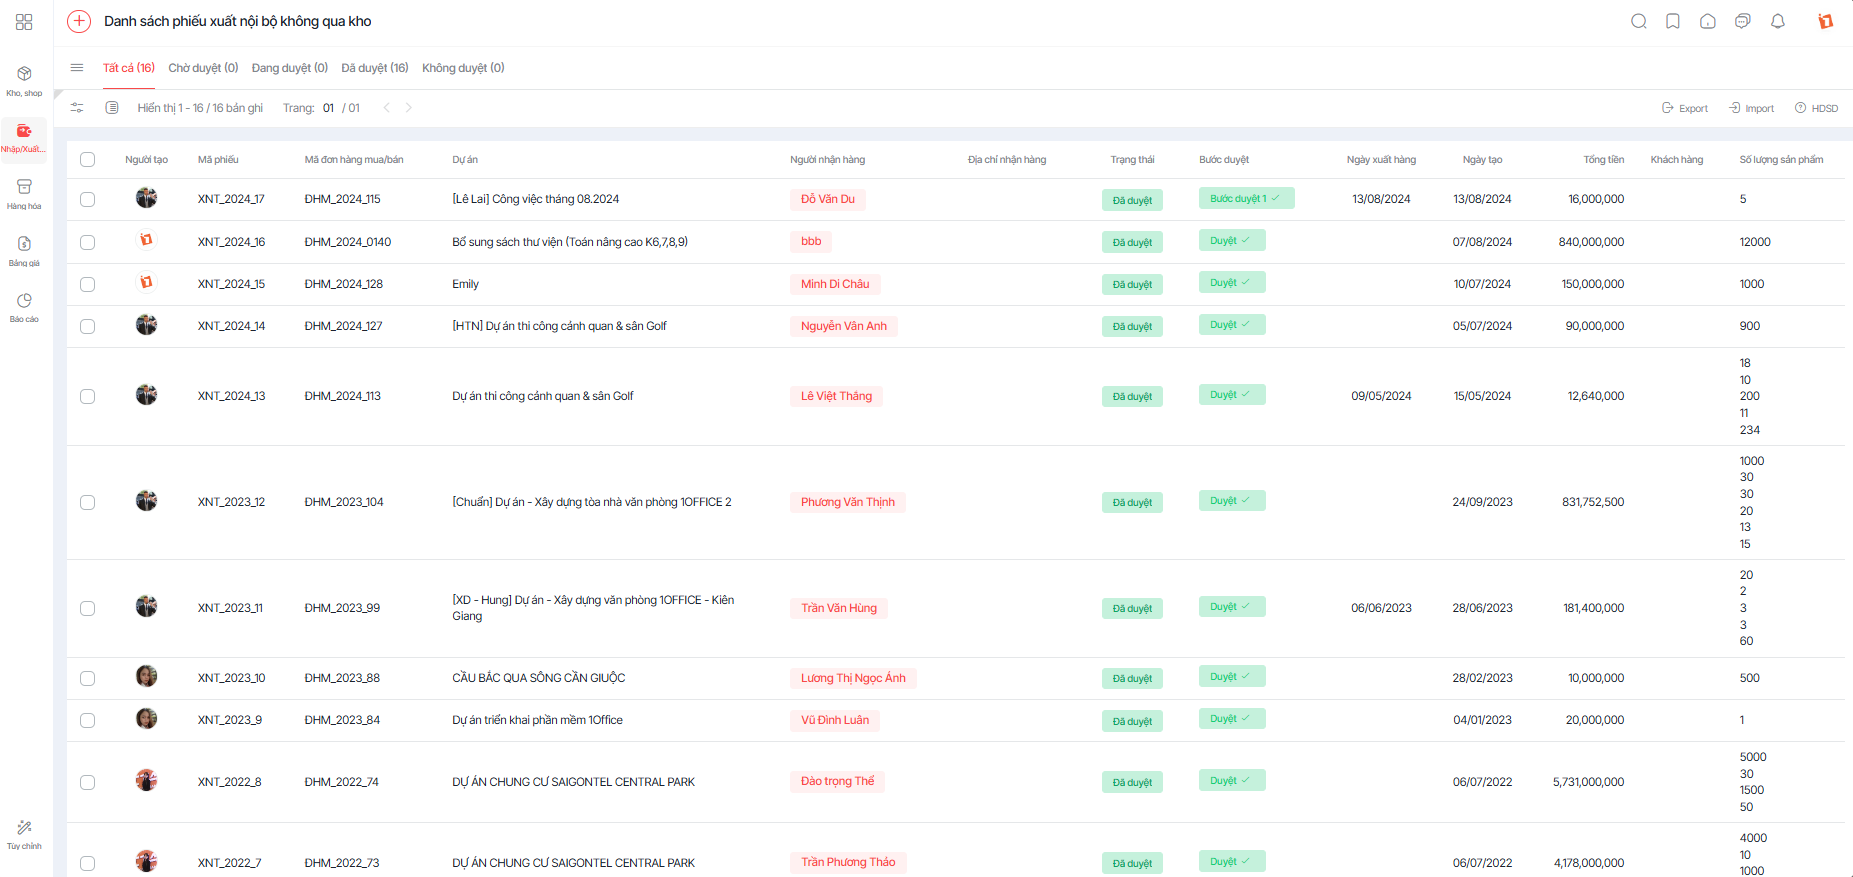
Task: Click the red plus create-new button
Action: pyautogui.click(x=79, y=21)
